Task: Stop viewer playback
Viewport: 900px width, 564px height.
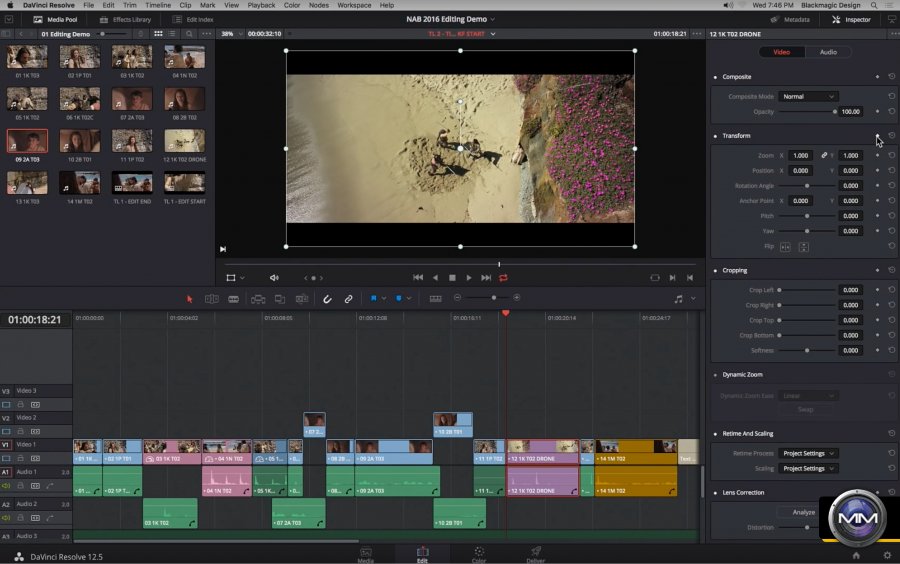Action: [452, 278]
